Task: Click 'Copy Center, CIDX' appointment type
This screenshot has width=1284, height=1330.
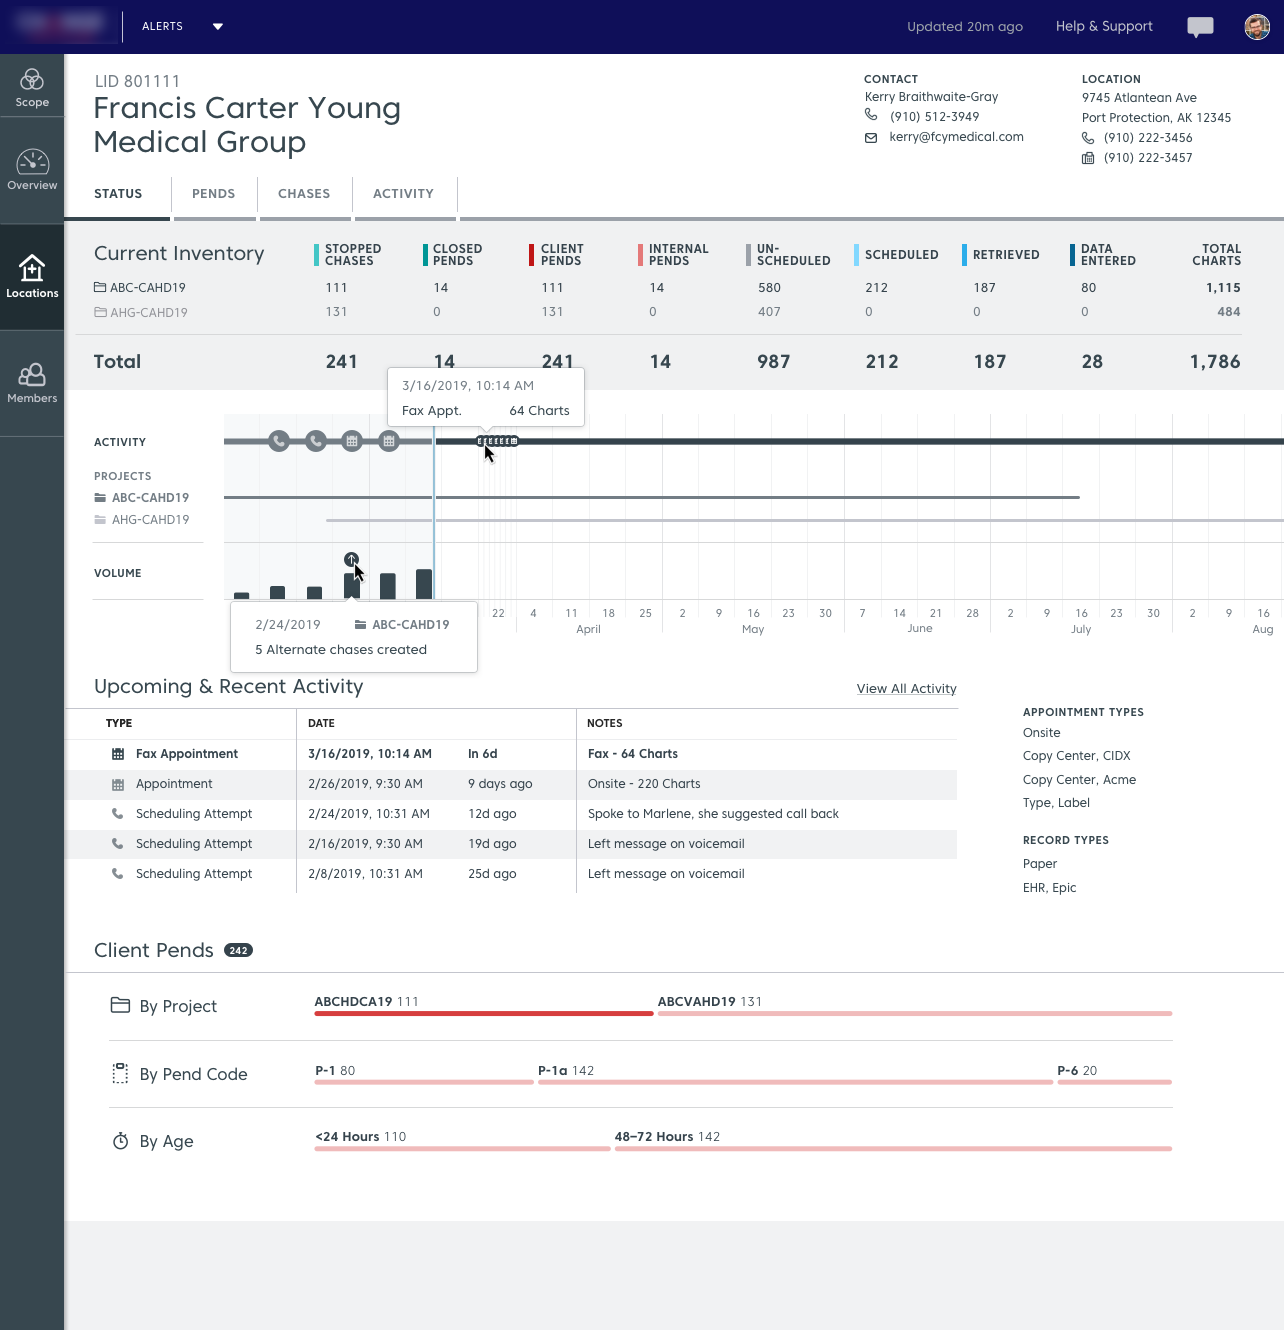Action: (x=1076, y=756)
